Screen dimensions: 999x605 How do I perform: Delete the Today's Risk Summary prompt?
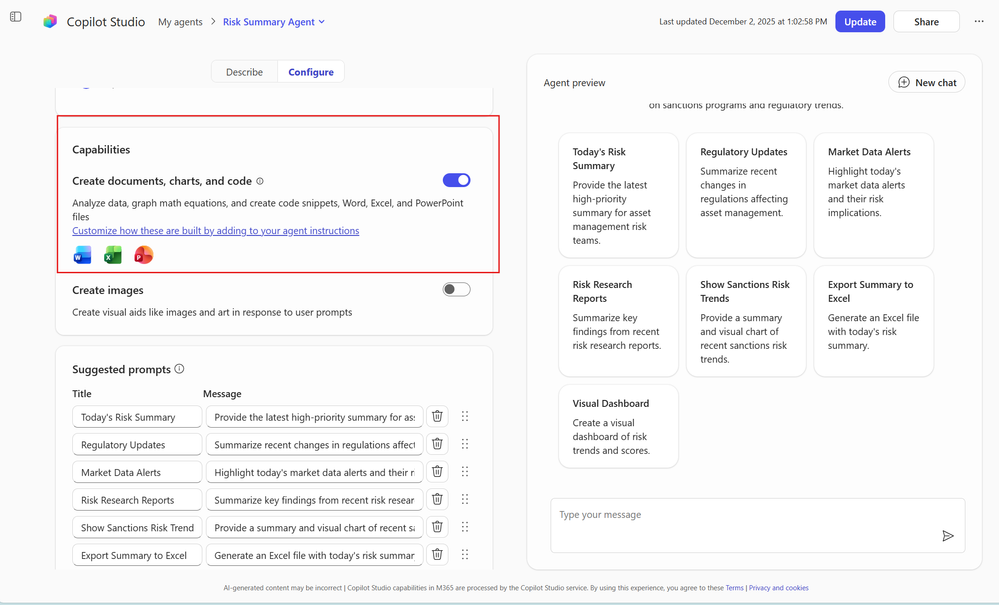(x=437, y=416)
